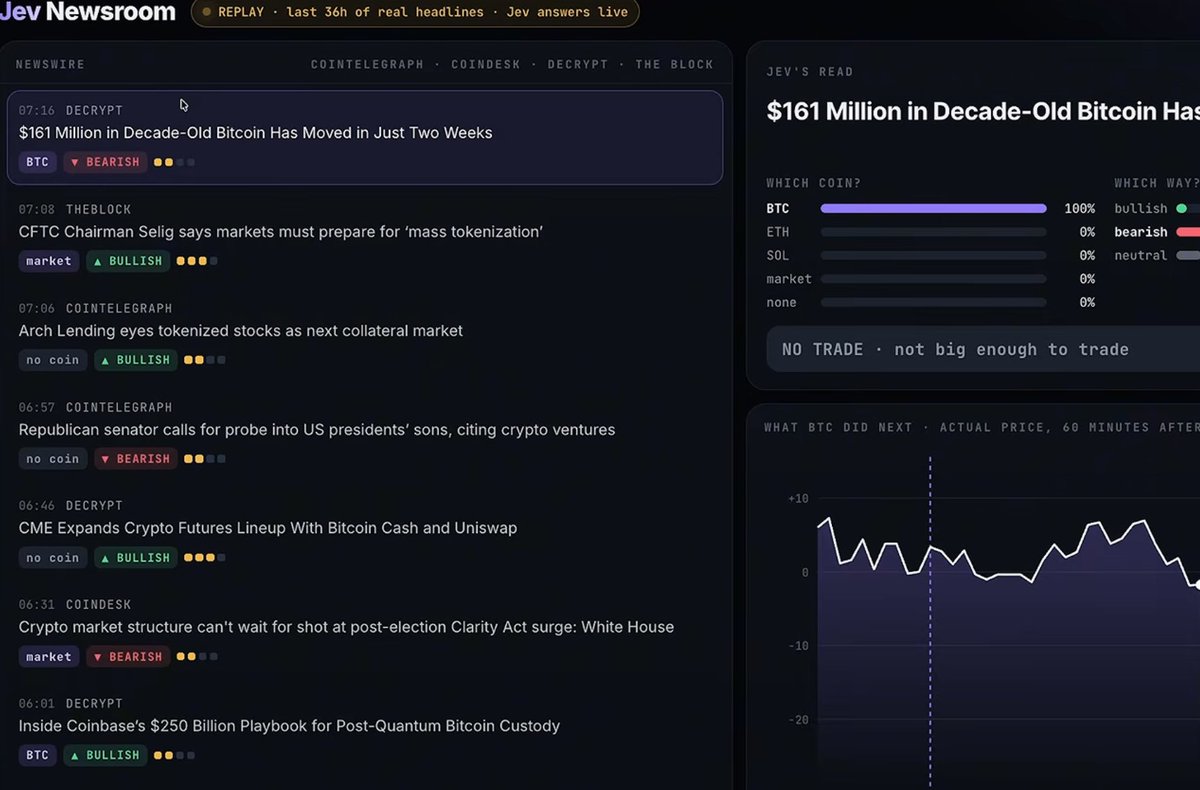Select THE BLOCK source filter
Image resolution: width=1200 pixels, height=790 pixels.
674,64
